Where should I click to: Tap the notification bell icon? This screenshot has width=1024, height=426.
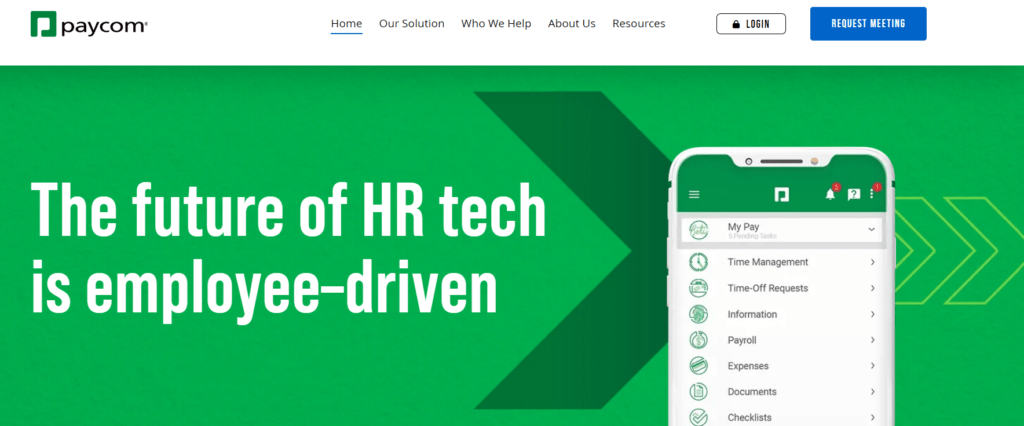(x=831, y=194)
